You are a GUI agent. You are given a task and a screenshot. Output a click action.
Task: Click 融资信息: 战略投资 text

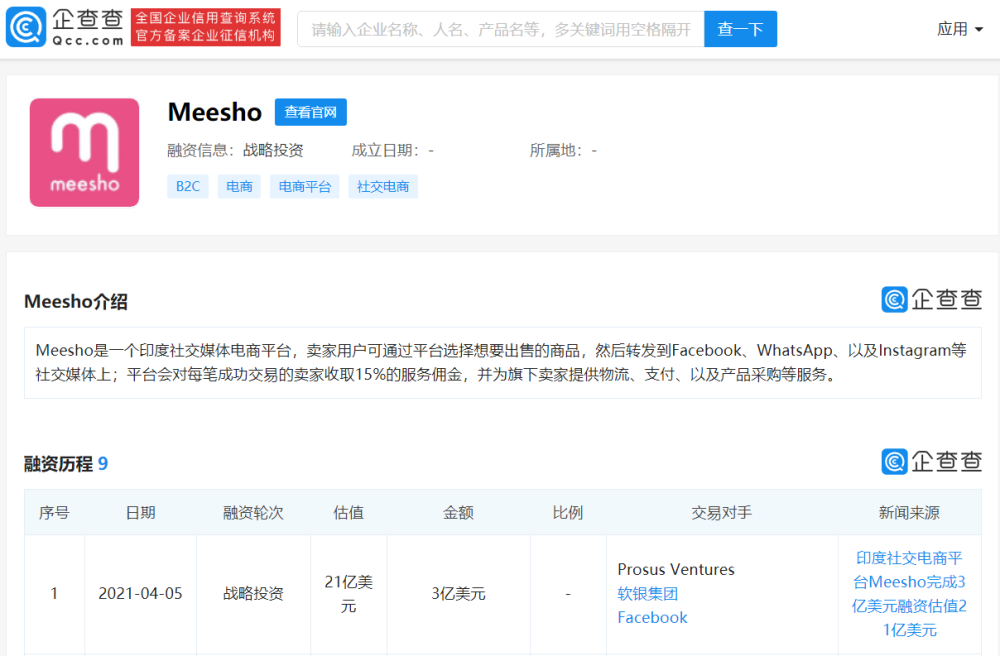[x=235, y=150]
